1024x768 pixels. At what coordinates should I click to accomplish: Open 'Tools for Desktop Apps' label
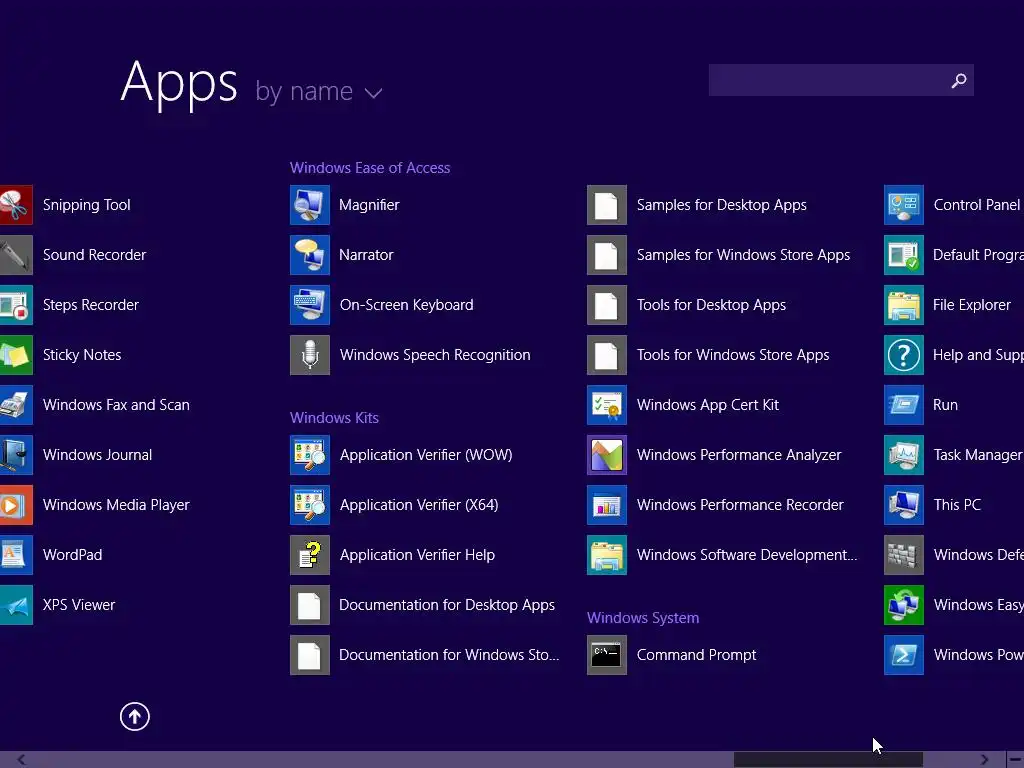click(711, 305)
